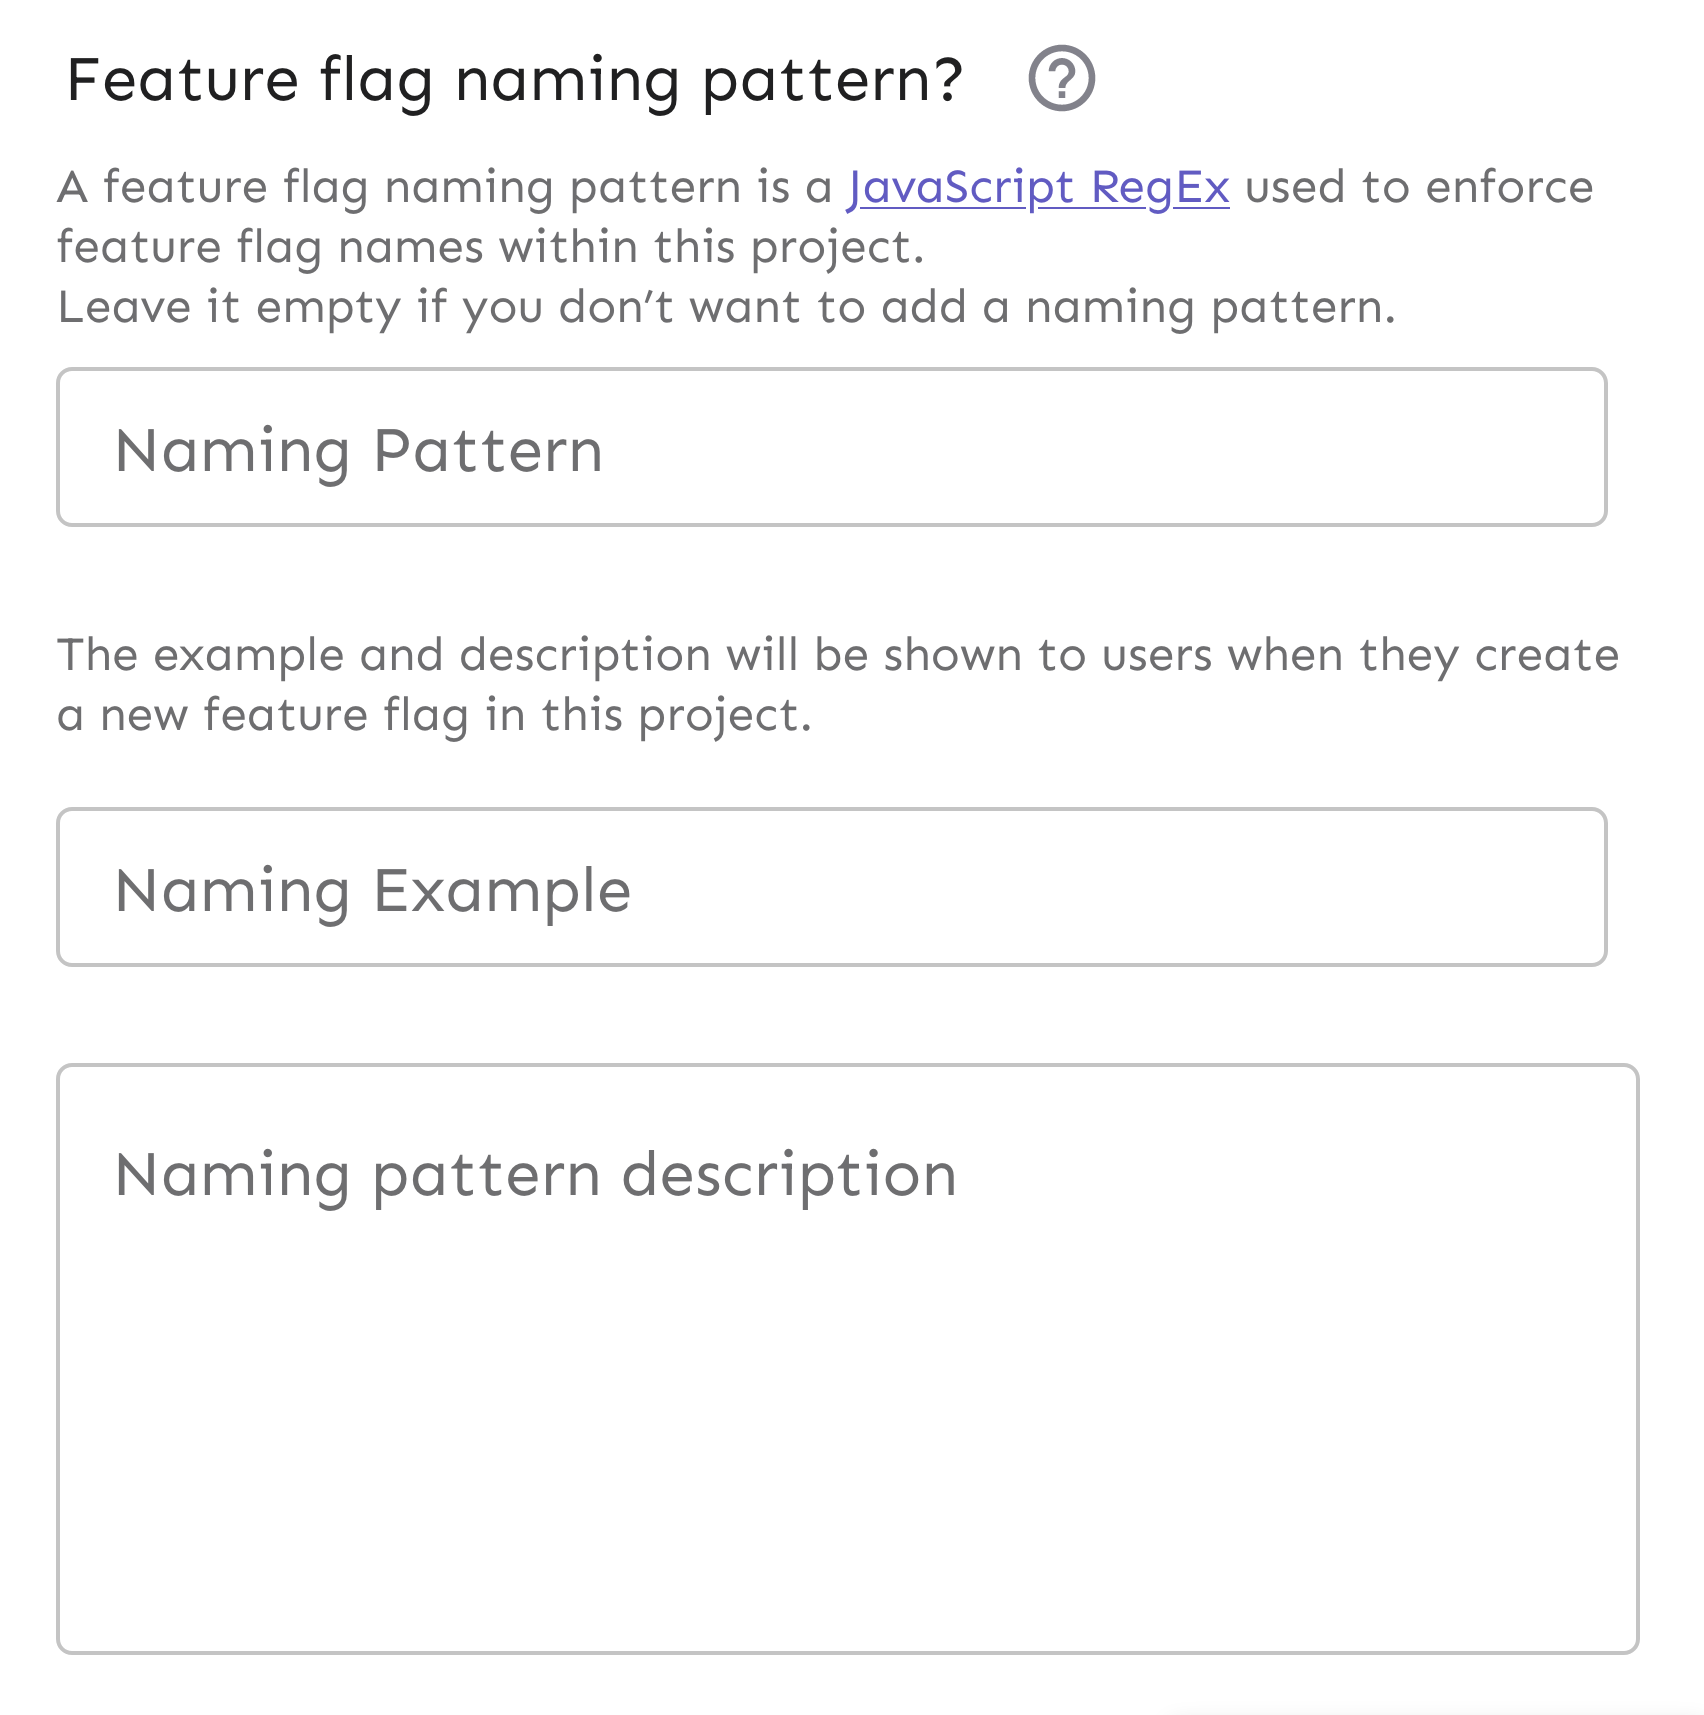Click the word 'JavaScript' in the link
The width and height of the screenshot is (1704, 1715).
[x=960, y=187]
